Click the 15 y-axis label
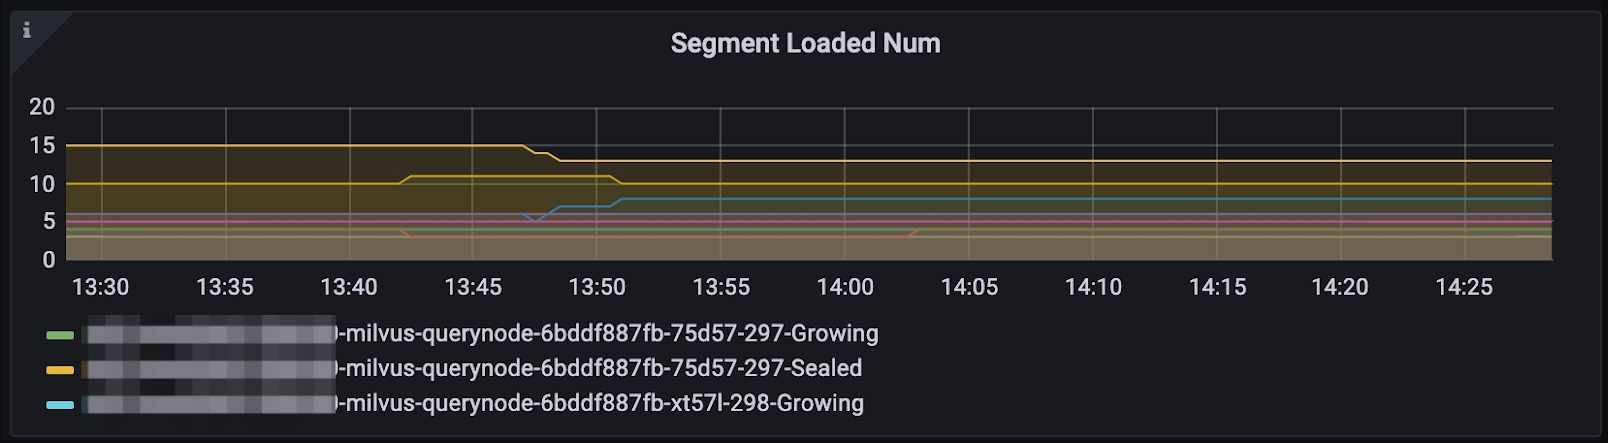The image size is (1608, 443). 42,146
